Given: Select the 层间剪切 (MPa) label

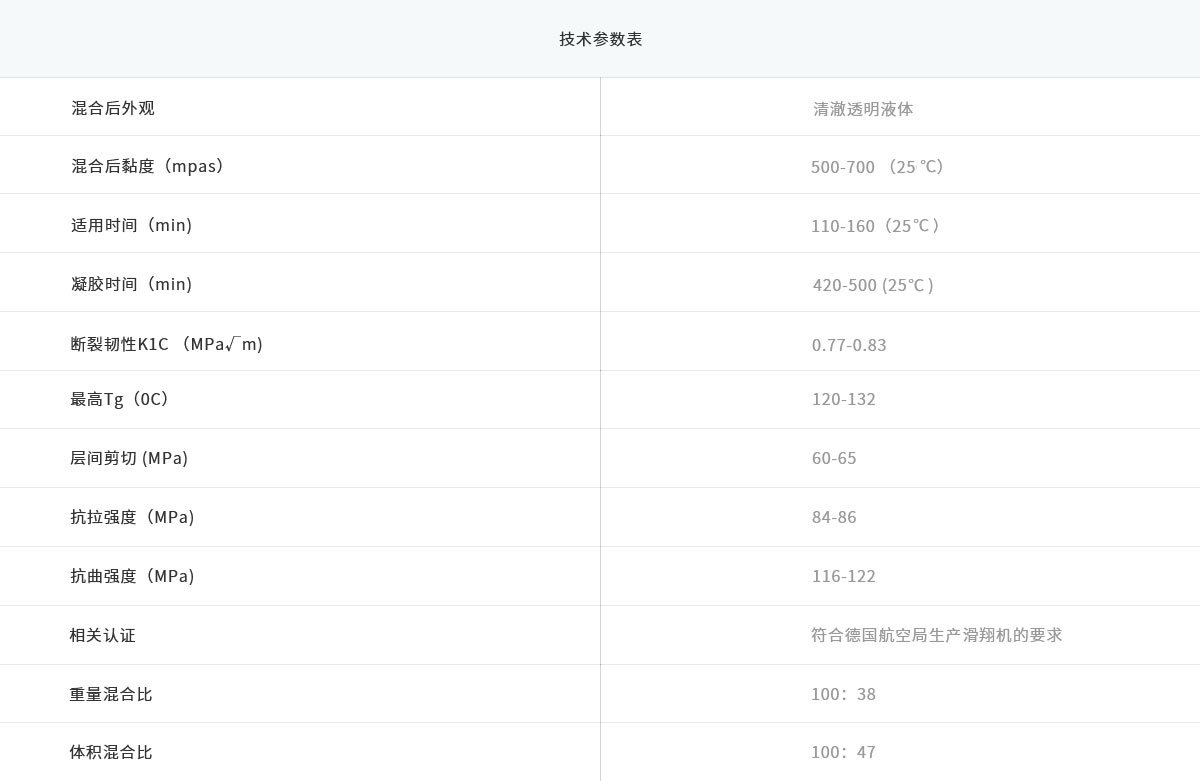Looking at the screenshot, I should pos(129,458).
